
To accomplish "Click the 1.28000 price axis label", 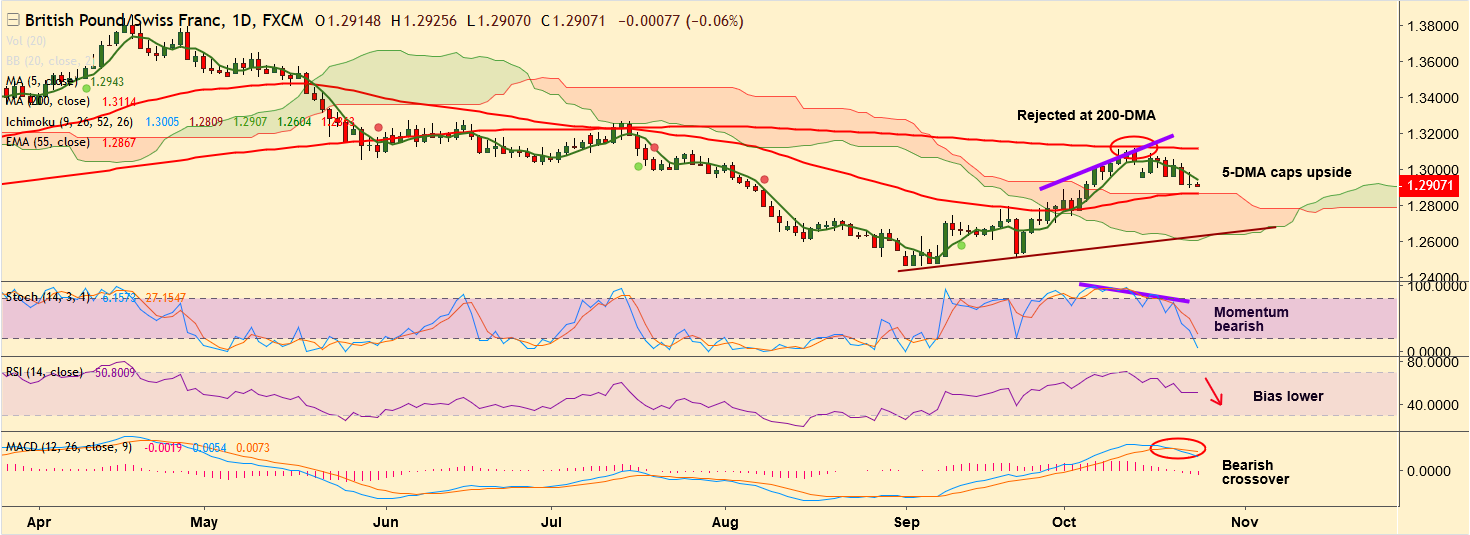I will click(1430, 206).
